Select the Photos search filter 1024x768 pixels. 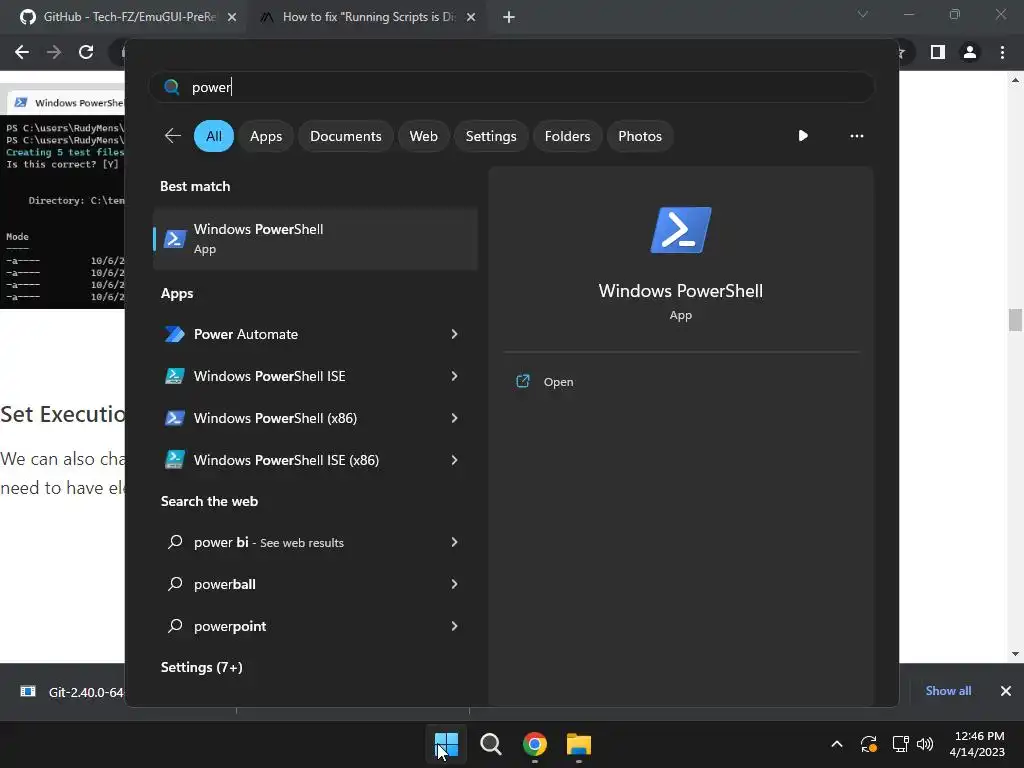tap(640, 136)
